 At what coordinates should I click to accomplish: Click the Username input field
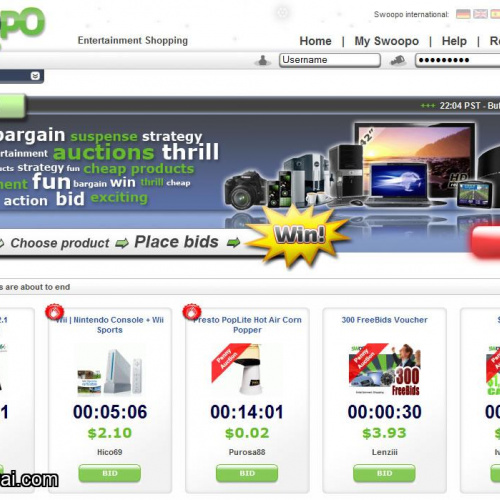pos(330,60)
